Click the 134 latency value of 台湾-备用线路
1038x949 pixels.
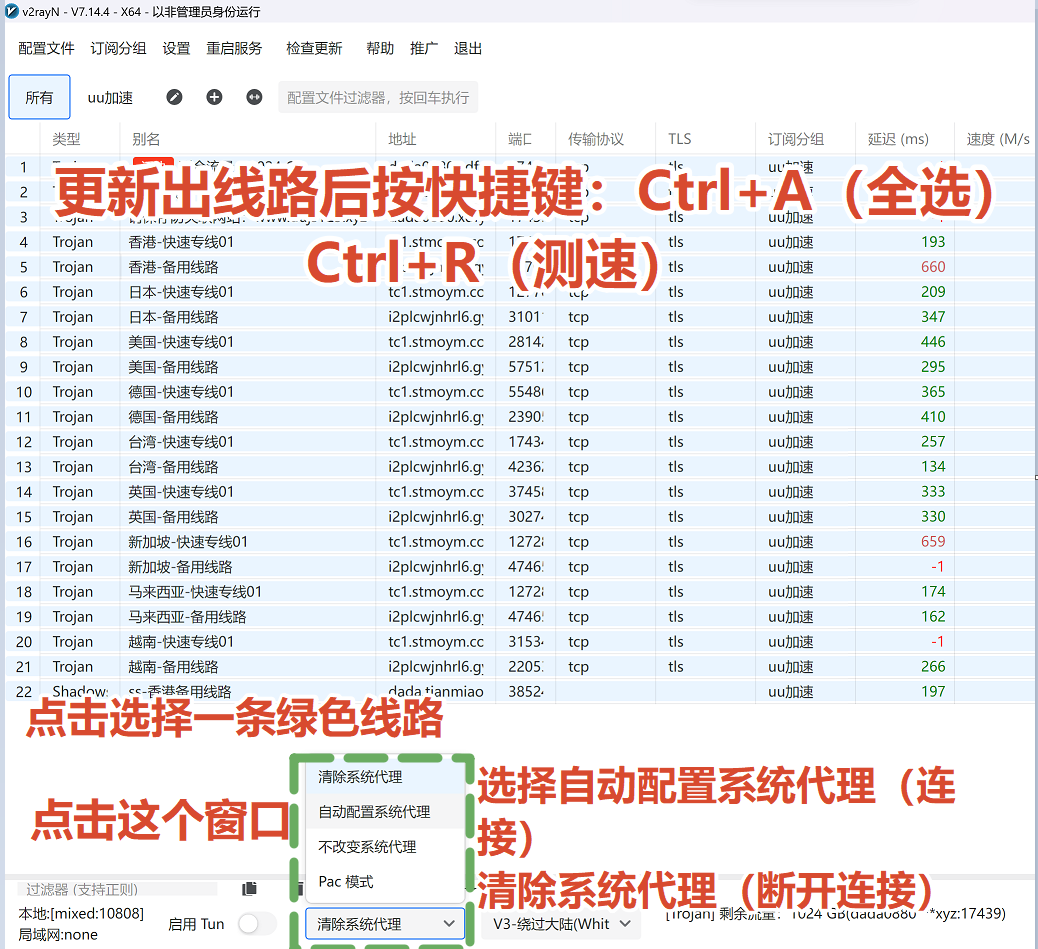(933, 467)
